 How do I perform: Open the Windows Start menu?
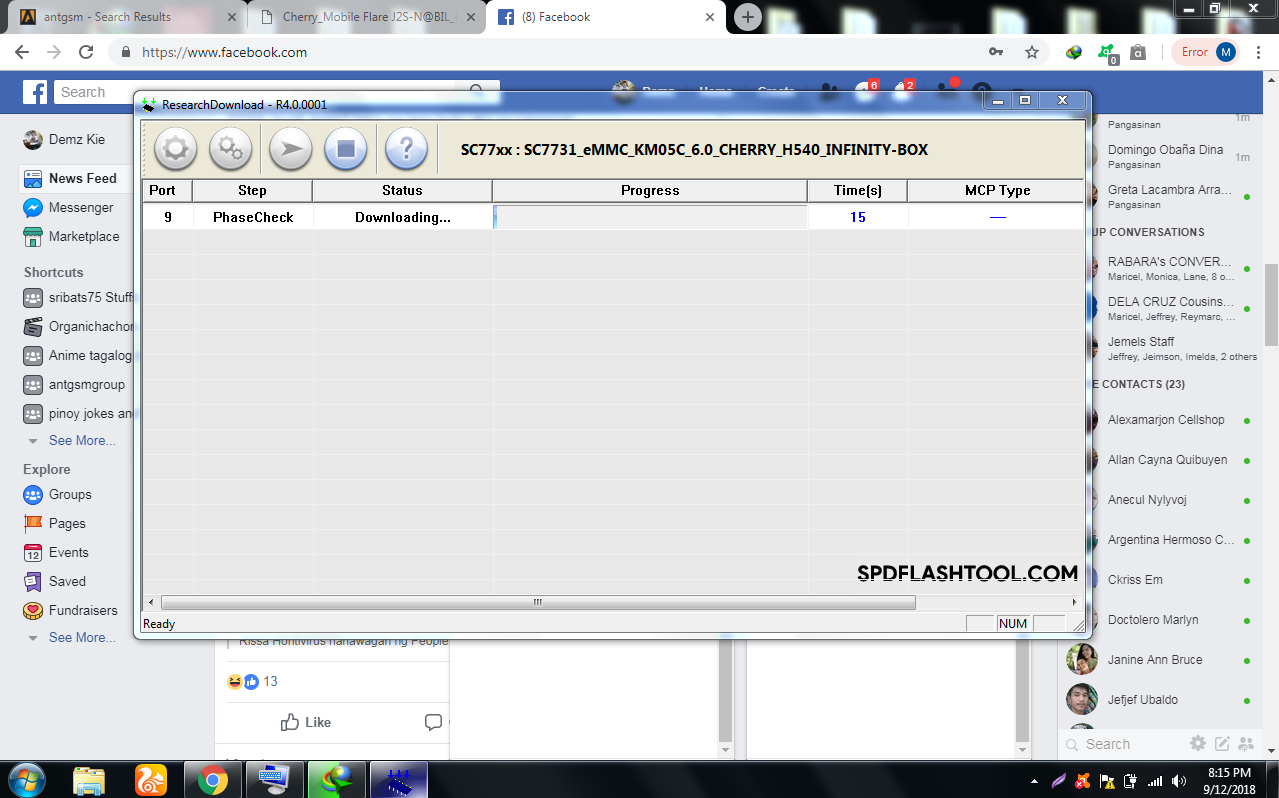27,779
